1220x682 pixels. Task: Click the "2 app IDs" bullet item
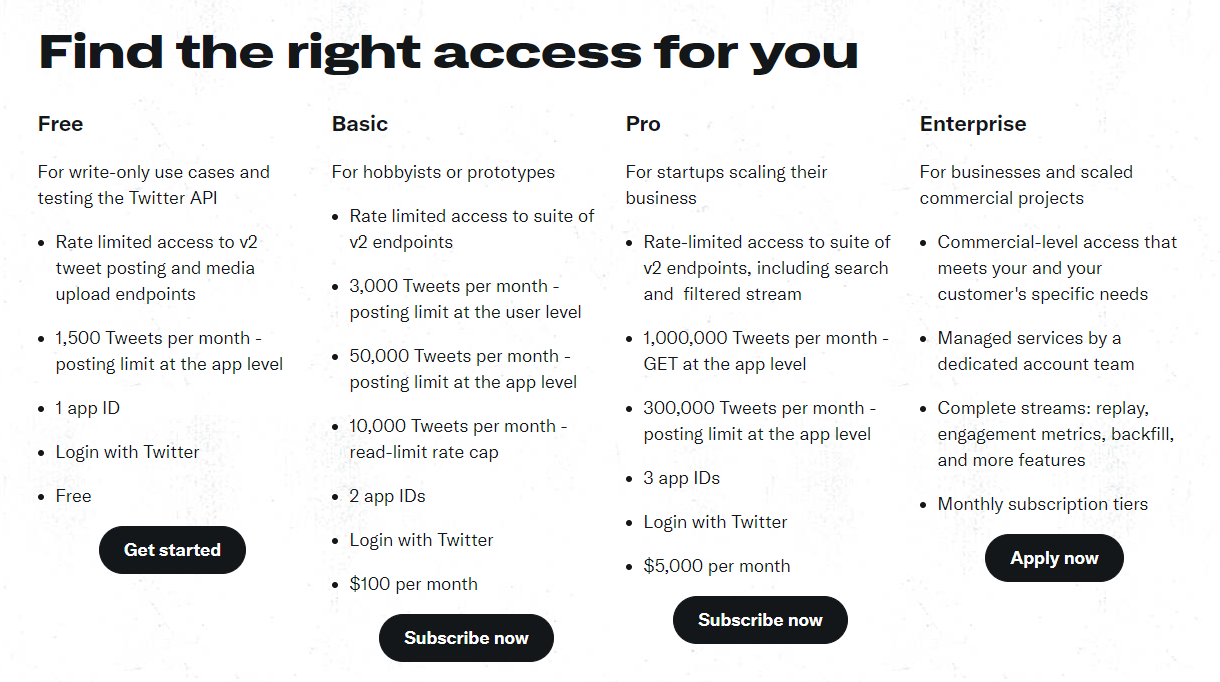click(387, 496)
